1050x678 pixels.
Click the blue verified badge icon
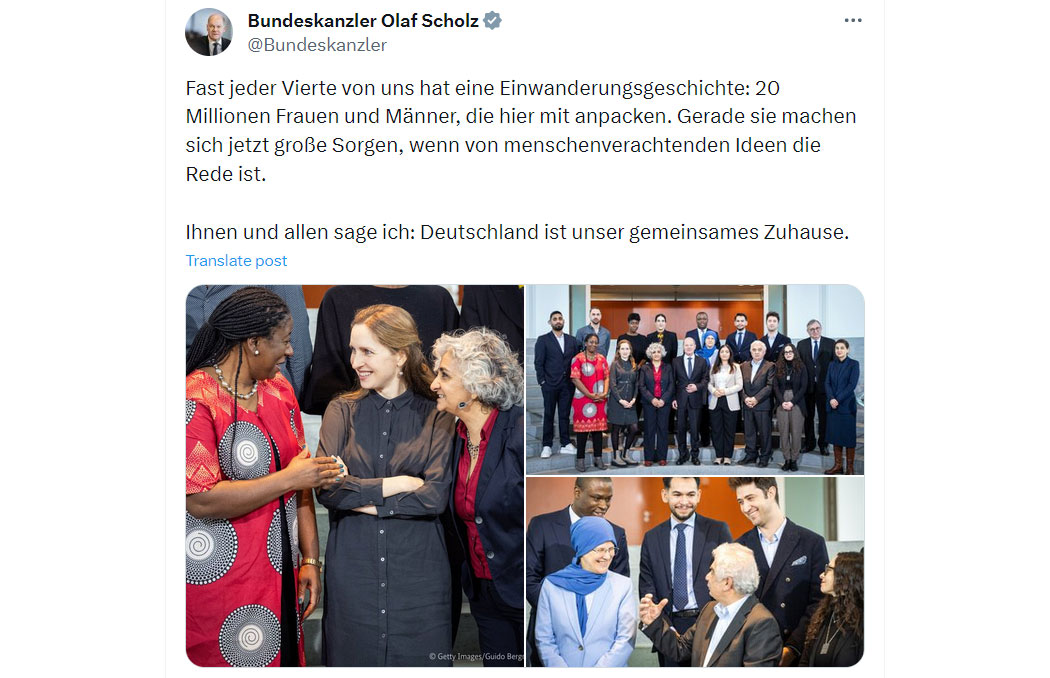click(x=492, y=21)
